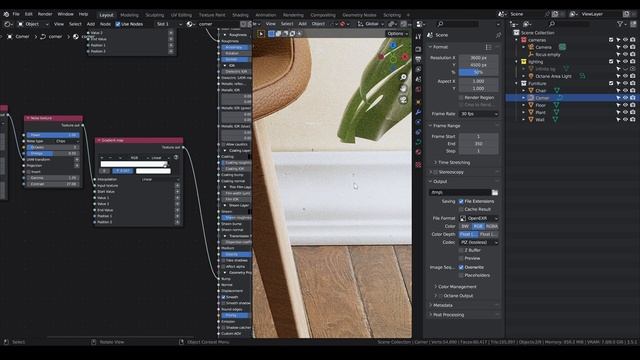640x360 pixels.
Task: Enable the Z Buffer checkbox
Action: 461,250
